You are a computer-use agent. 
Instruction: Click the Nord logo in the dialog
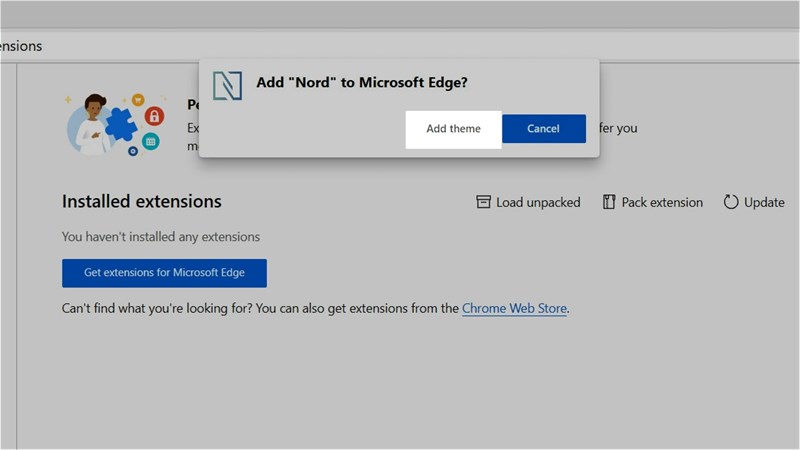(x=227, y=85)
